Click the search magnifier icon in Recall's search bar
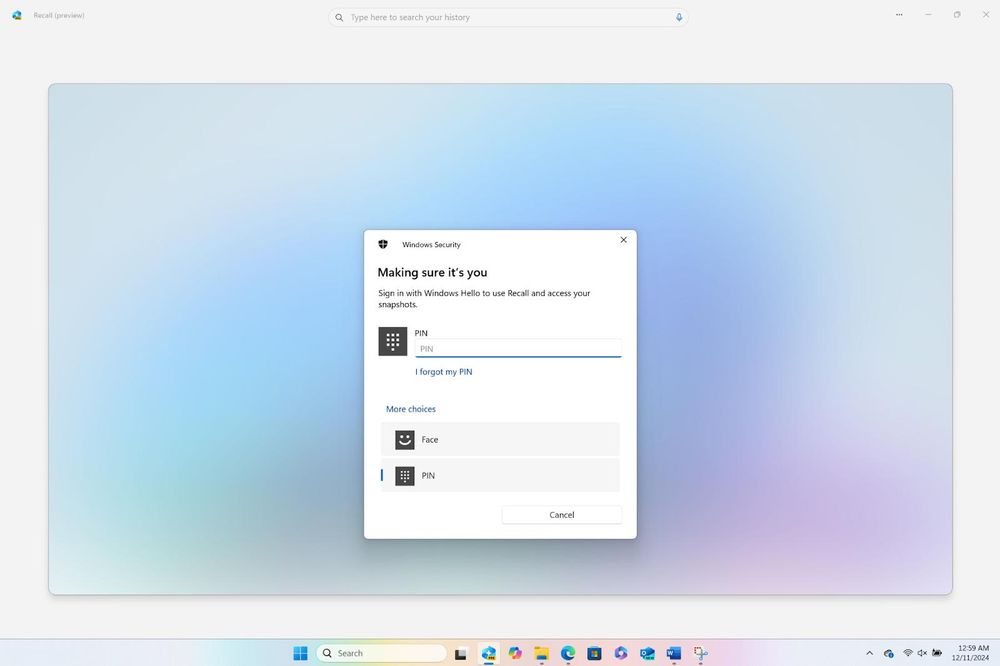The width and height of the screenshot is (1000, 666). click(x=339, y=17)
